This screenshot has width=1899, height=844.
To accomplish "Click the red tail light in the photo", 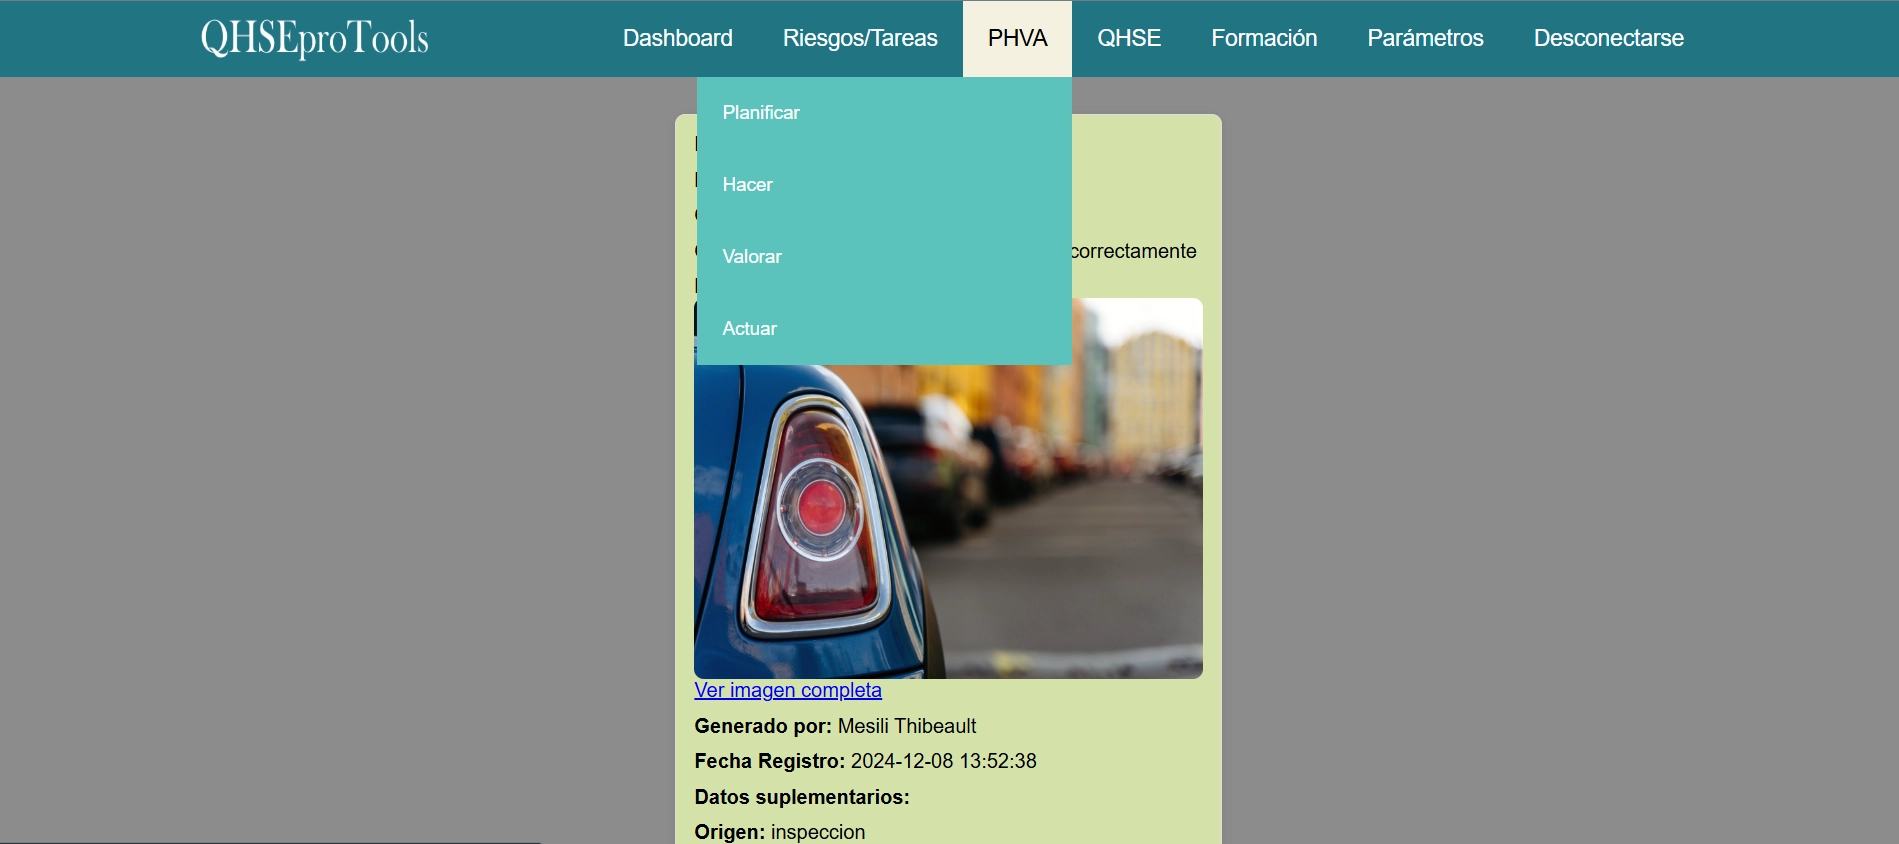I will click(819, 507).
